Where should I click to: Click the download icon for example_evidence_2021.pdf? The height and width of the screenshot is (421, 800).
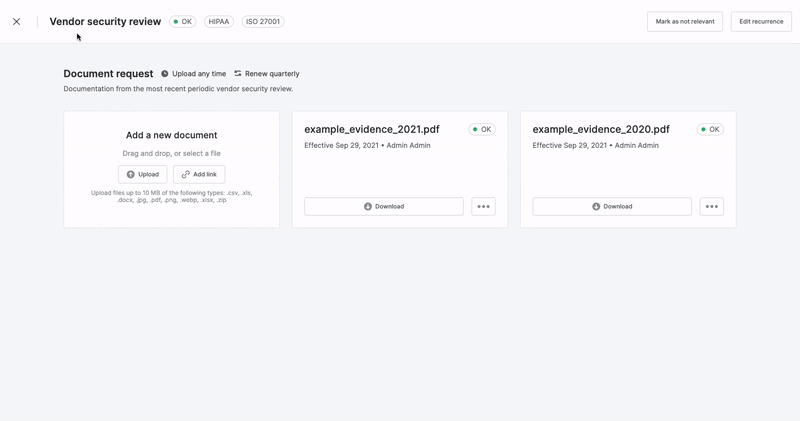368,207
